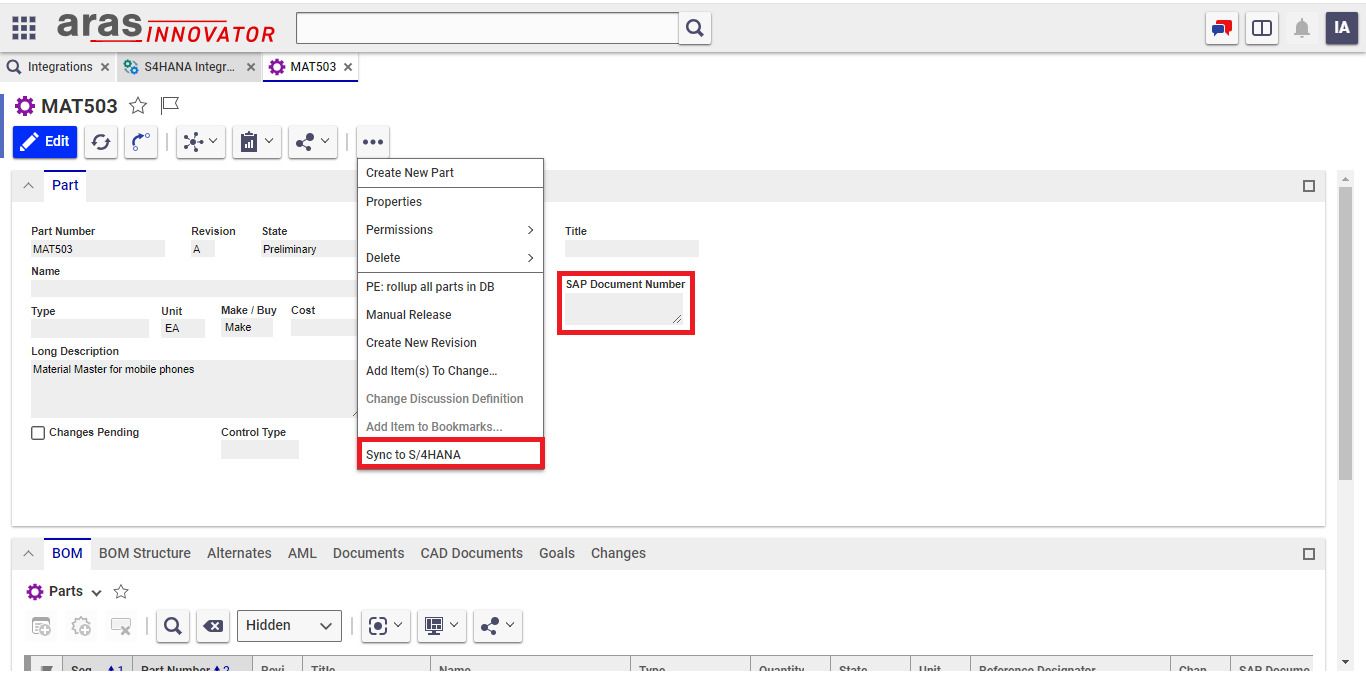Open the Alternates tab
1366x682 pixels.
(x=239, y=553)
